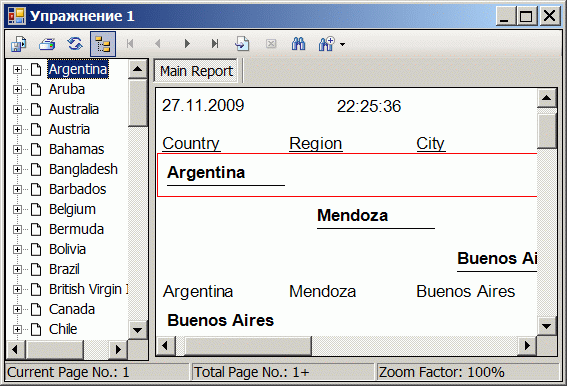Image resolution: width=567 pixels, height=386 pixels.
Task: Expand the Chile tree node
Action: point(17,329)
